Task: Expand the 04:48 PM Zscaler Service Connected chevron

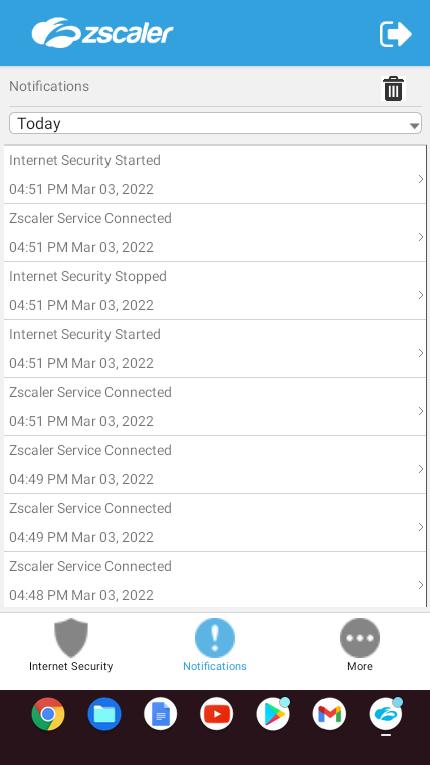Action: pos(421,584)
